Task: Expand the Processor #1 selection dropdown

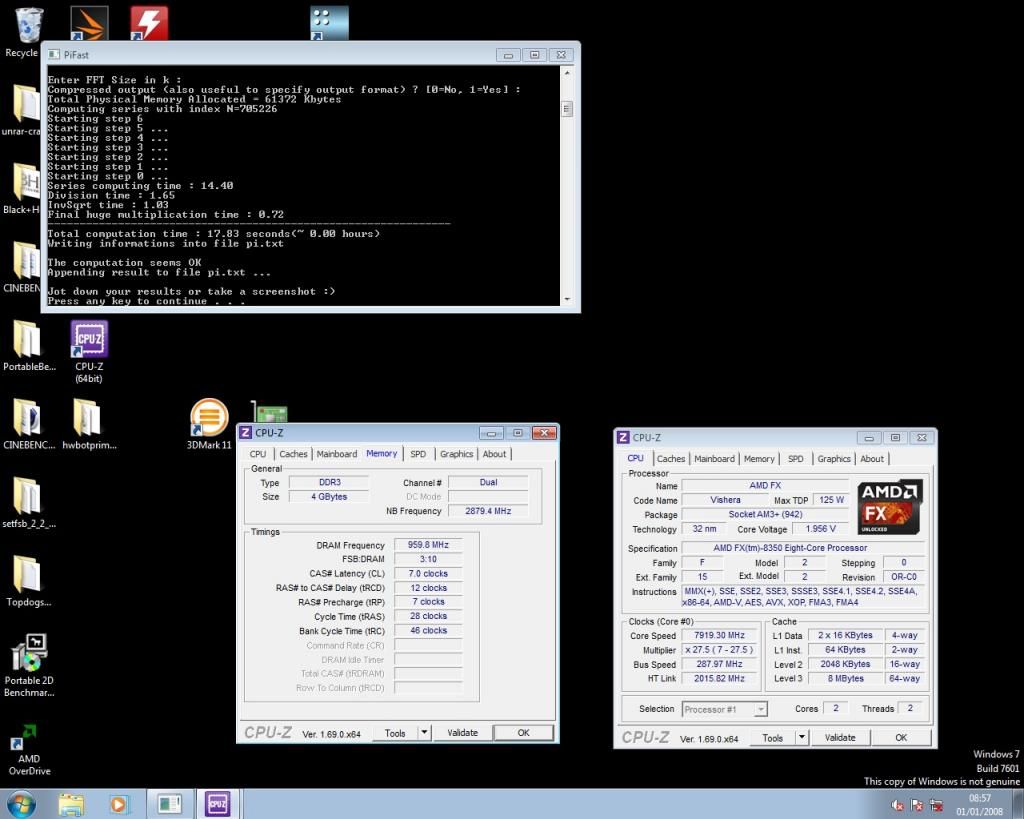Action: [759, 709]
